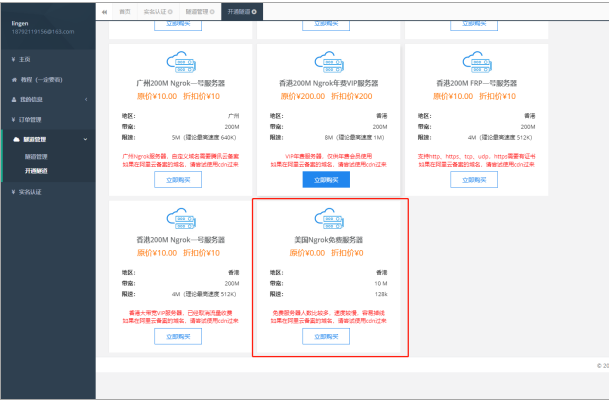Collapse the 隧道管理 sidebar menu chevron
This screenshot has height=401, width=609.
(85, 139)
